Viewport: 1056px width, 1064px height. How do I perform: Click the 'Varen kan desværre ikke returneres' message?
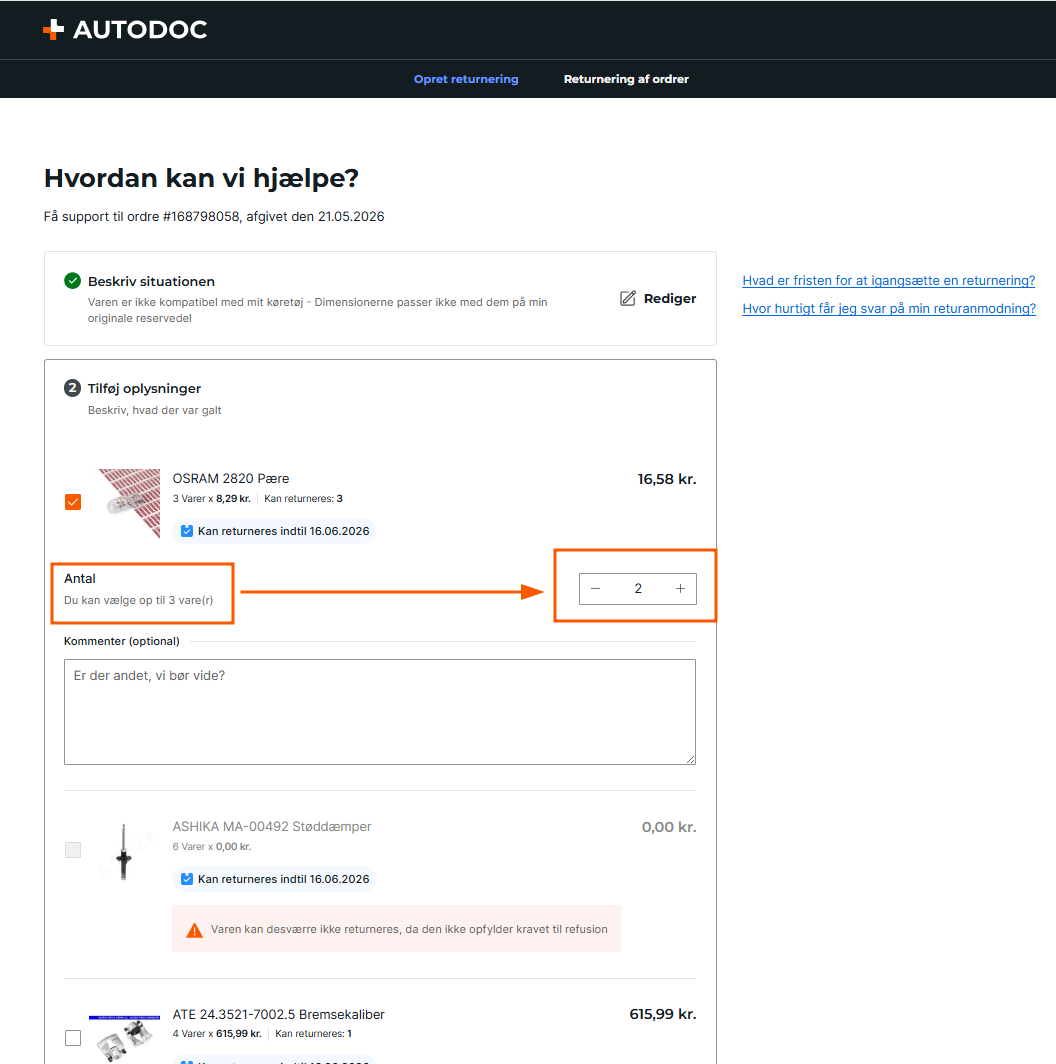pyautogui.click(x=409, y=929)
